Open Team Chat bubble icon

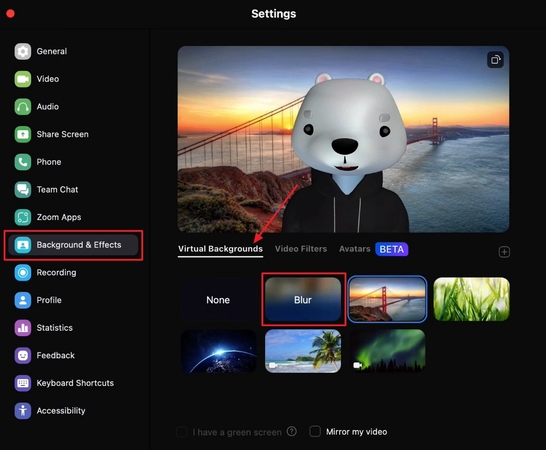23,189
